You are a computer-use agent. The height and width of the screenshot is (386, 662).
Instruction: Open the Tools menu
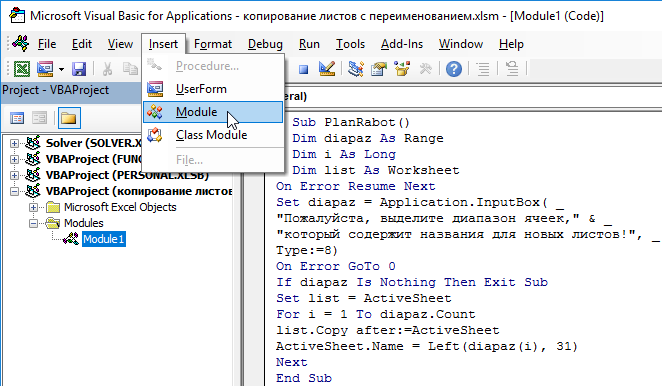coord(350,44)
